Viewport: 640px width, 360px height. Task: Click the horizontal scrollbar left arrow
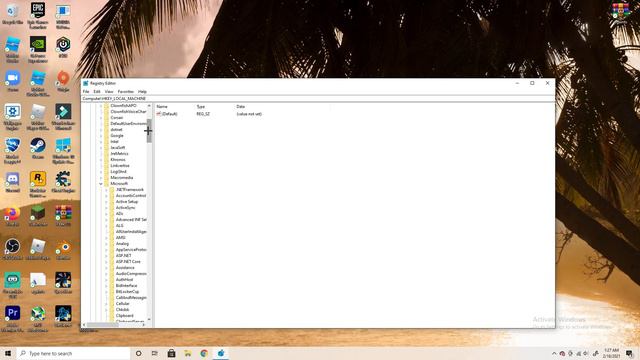(x=84, y=325)
